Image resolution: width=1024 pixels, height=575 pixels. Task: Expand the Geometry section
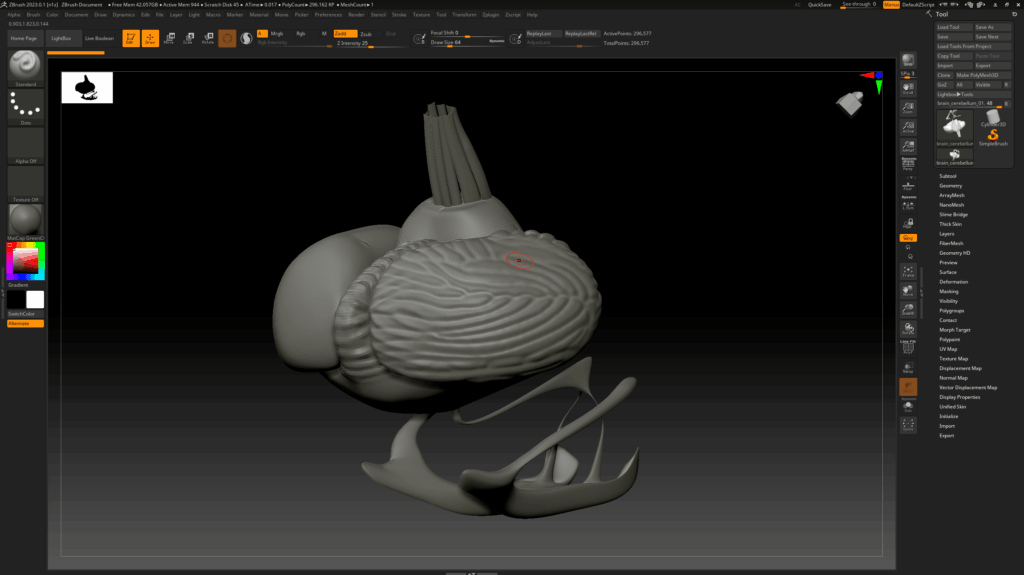[950, 186]
